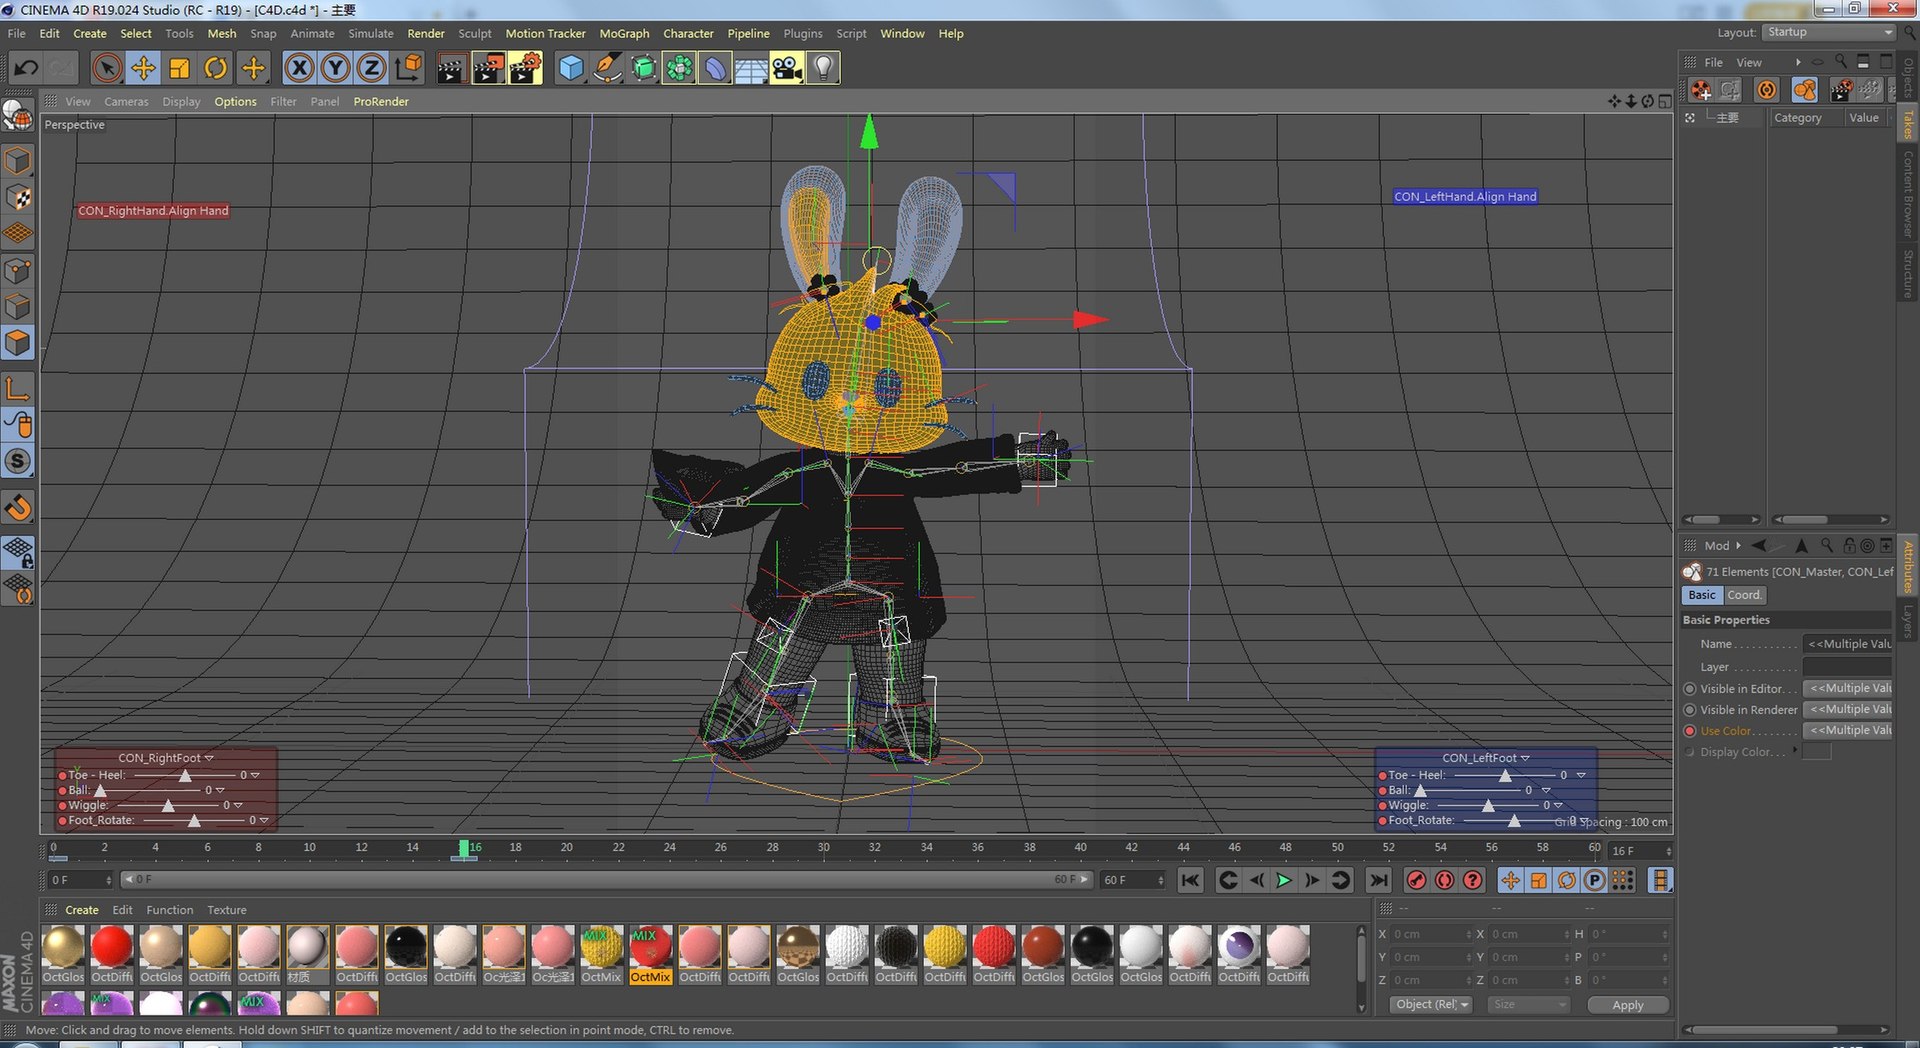This screenshot has height=1048, width=1920.
Task: Toggle coordinate system icon
Action: click(408, 68)
